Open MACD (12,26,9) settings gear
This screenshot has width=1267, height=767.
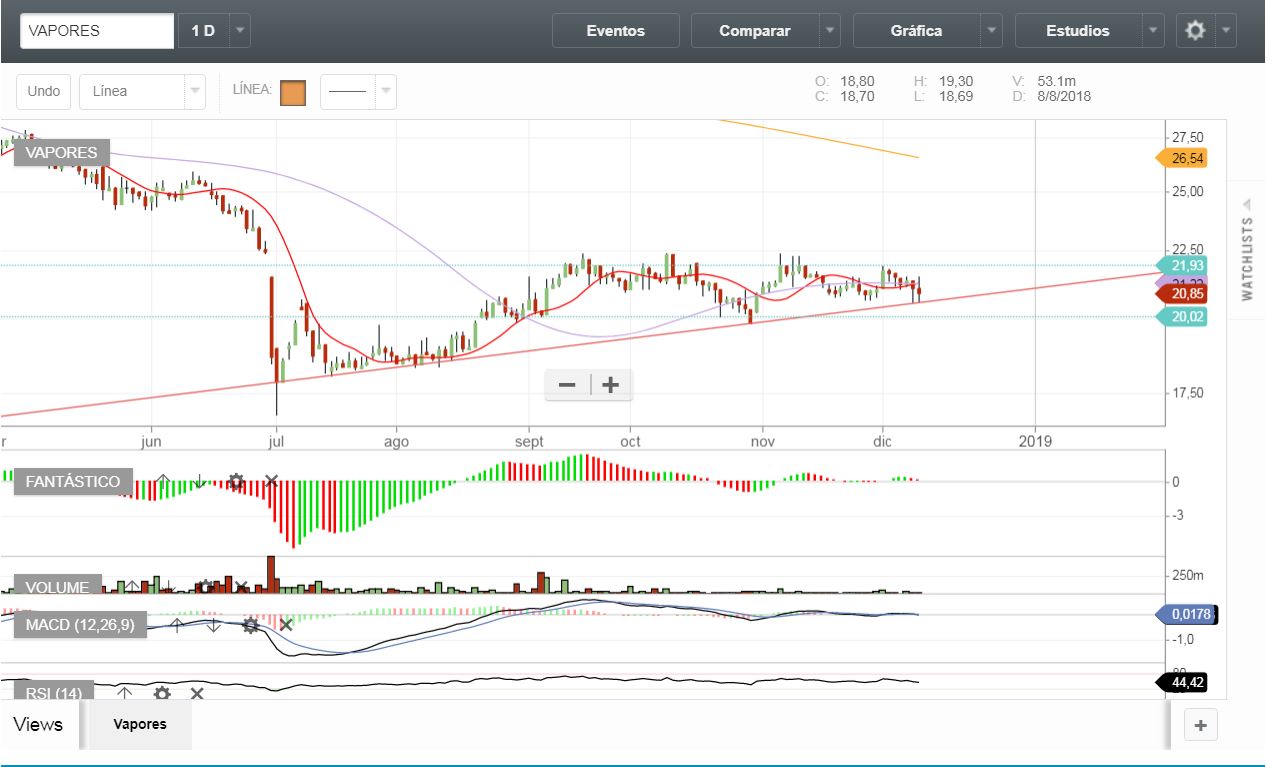point(250,625)
